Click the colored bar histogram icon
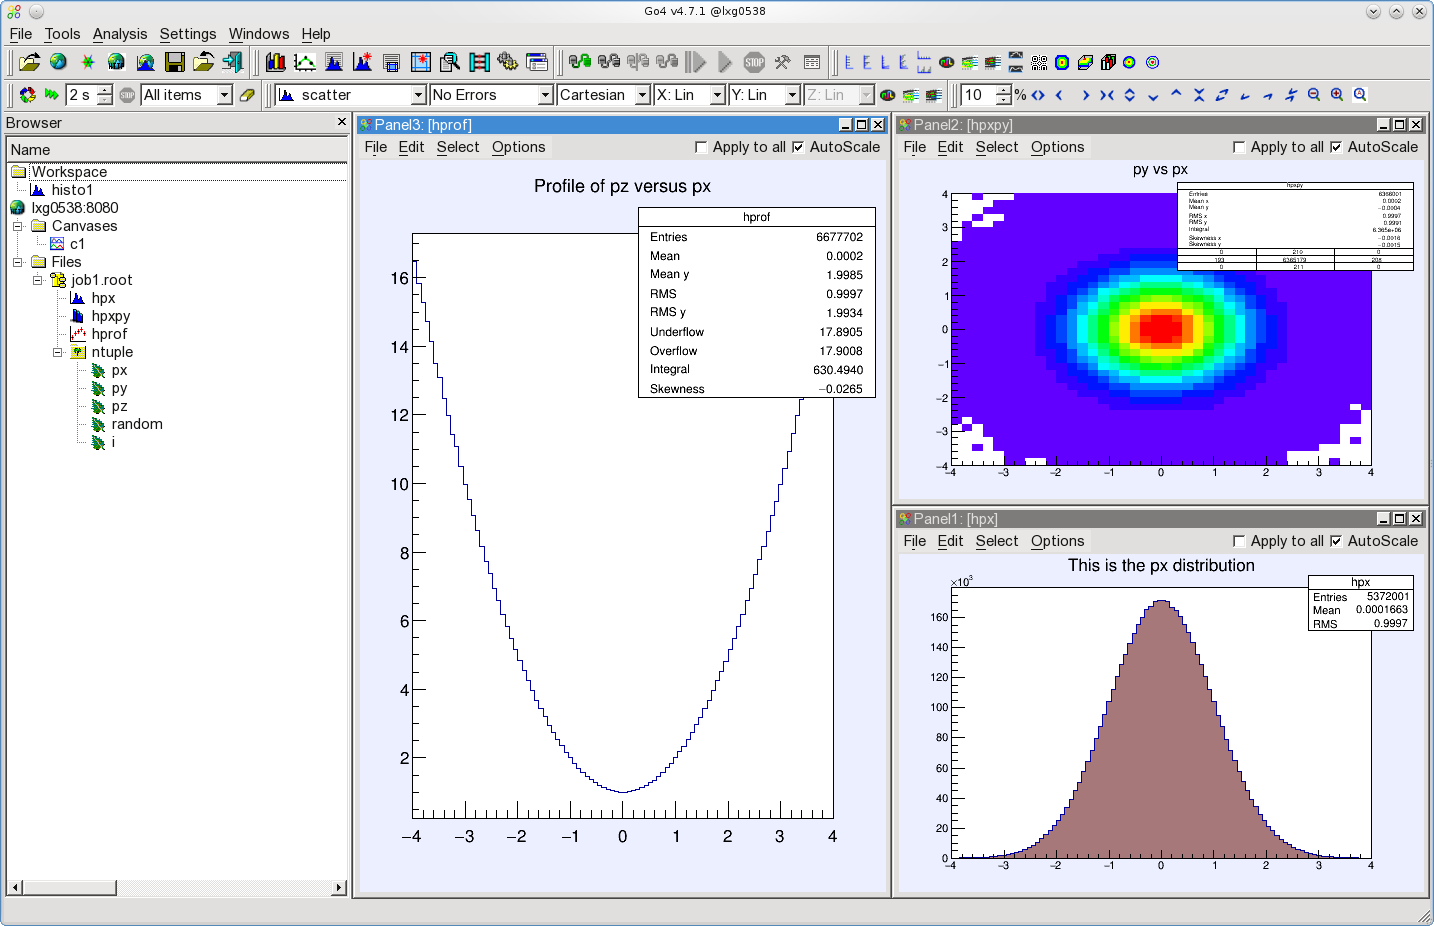 coord(275,62)
